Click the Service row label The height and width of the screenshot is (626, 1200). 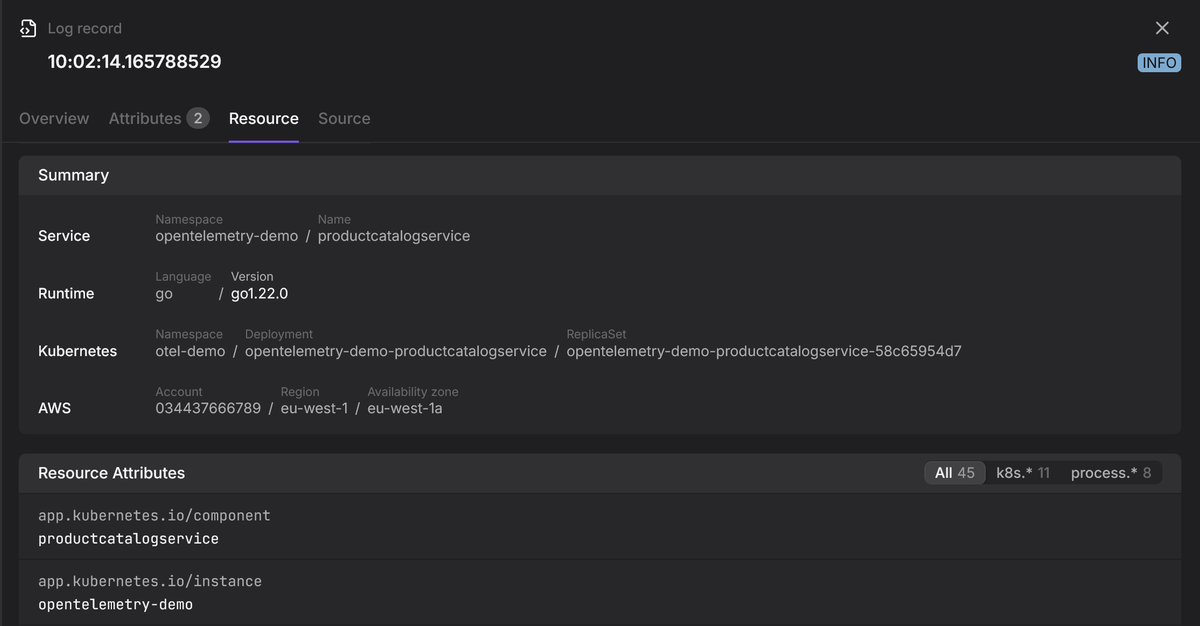coord(64,236)
